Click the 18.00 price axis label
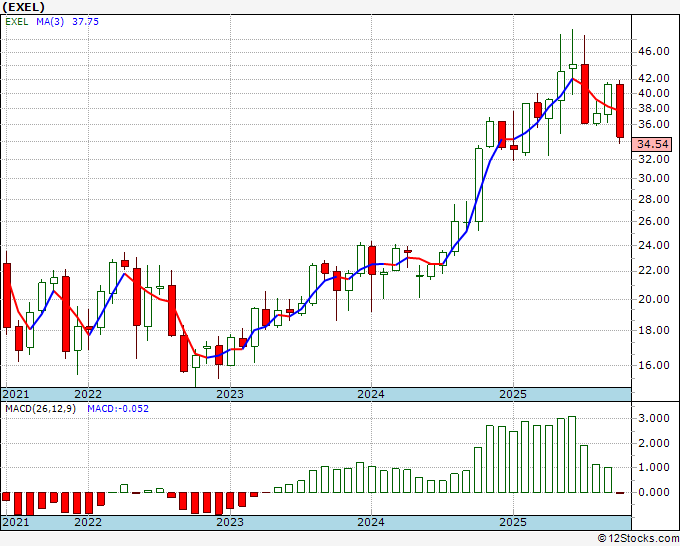The height and width of the screenshot is (546, 680). point(654,330)
